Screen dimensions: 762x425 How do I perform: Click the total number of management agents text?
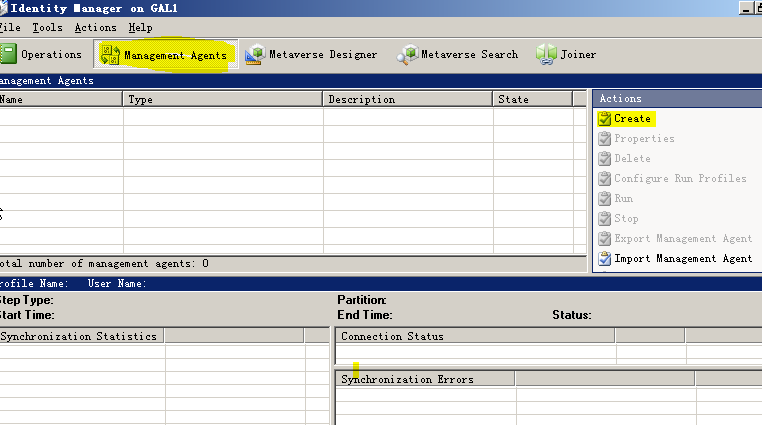(x=104, y=264)
